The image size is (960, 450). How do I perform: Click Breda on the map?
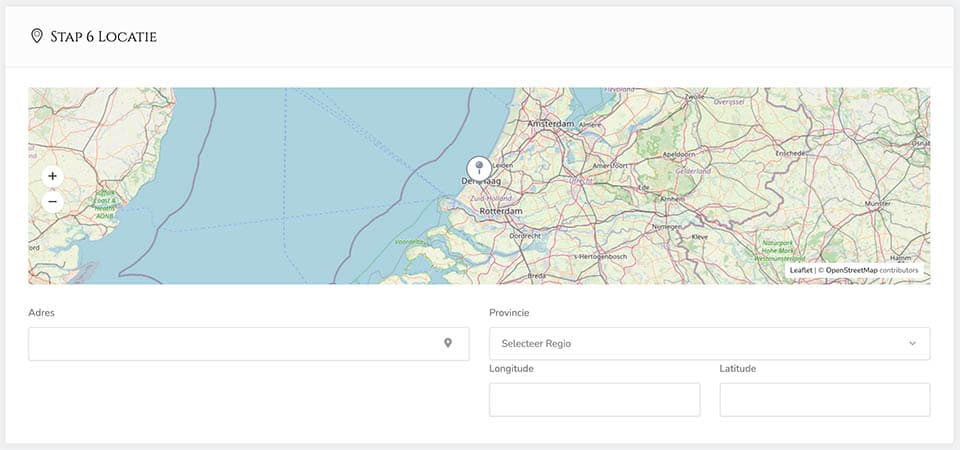coord(536,275)
